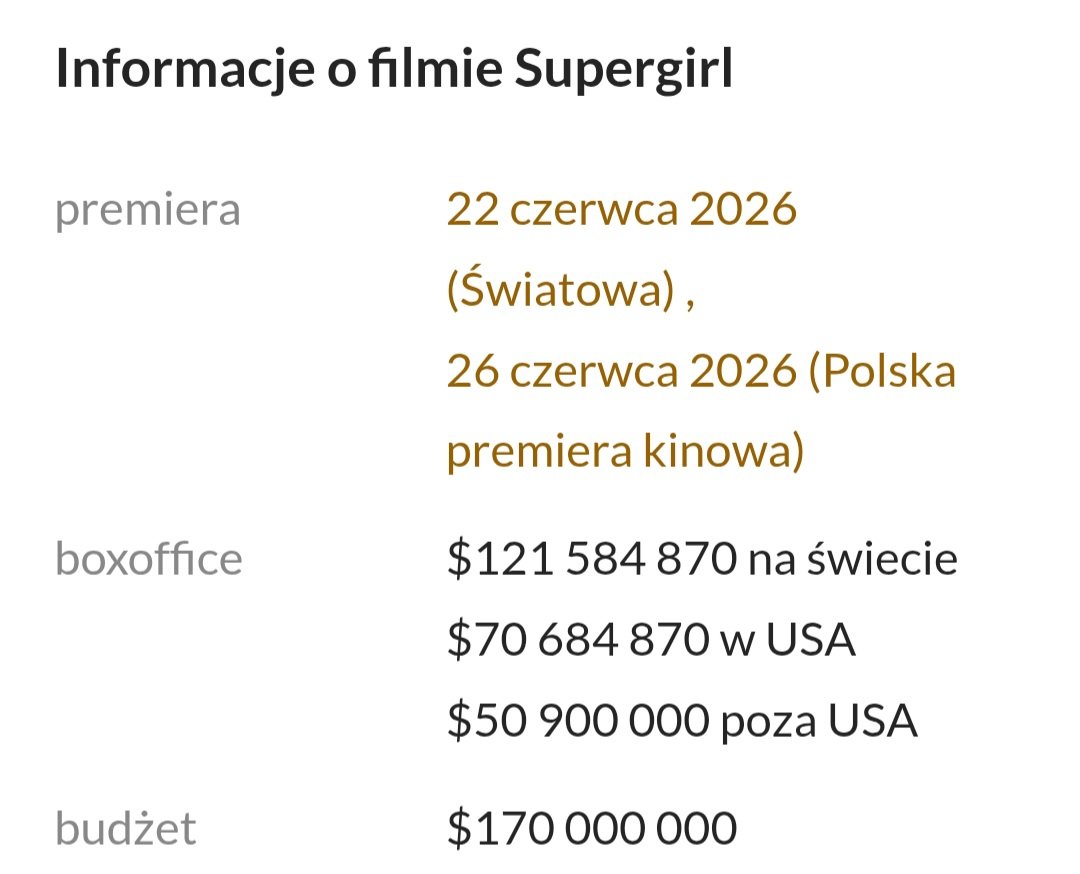Click the $170 000 000 budget value
The width and height of the screenshot is (1080, 874).
pos(592,828)
